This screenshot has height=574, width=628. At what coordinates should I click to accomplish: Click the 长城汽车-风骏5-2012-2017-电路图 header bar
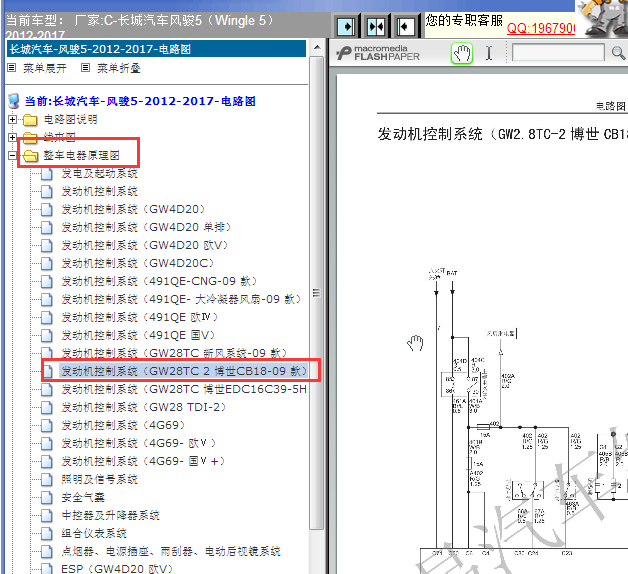pos(157,49)
